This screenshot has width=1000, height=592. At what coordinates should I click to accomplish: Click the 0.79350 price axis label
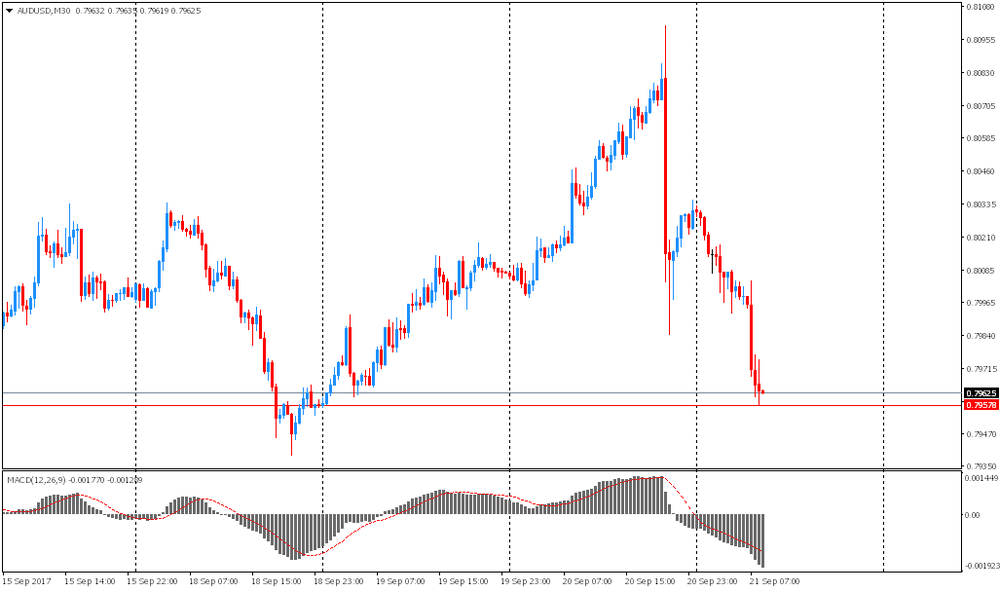981,466
